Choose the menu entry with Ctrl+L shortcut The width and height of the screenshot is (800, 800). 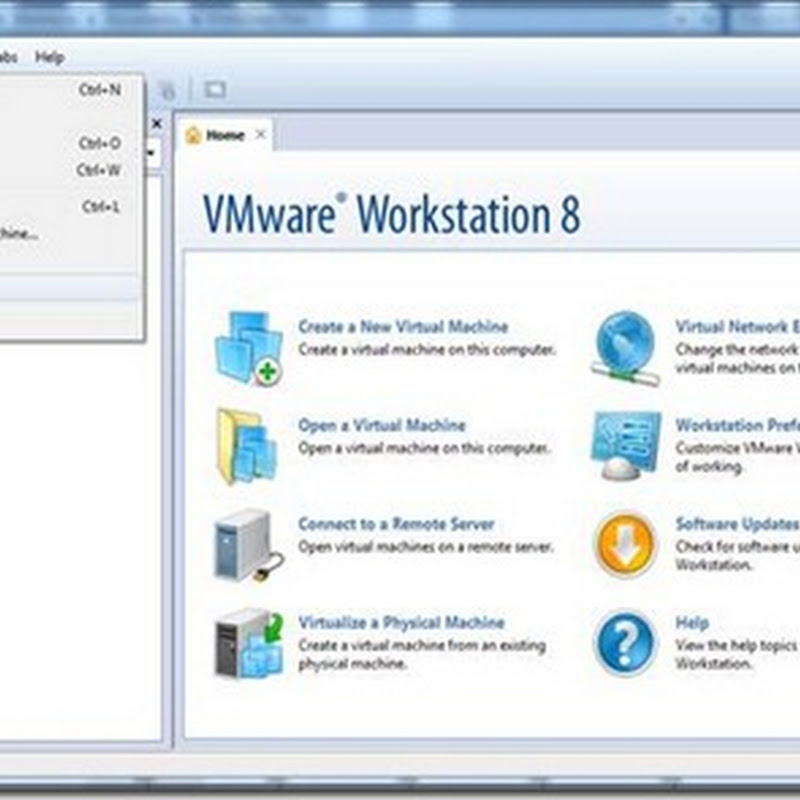pyautogui.click(x=70, y=207)
